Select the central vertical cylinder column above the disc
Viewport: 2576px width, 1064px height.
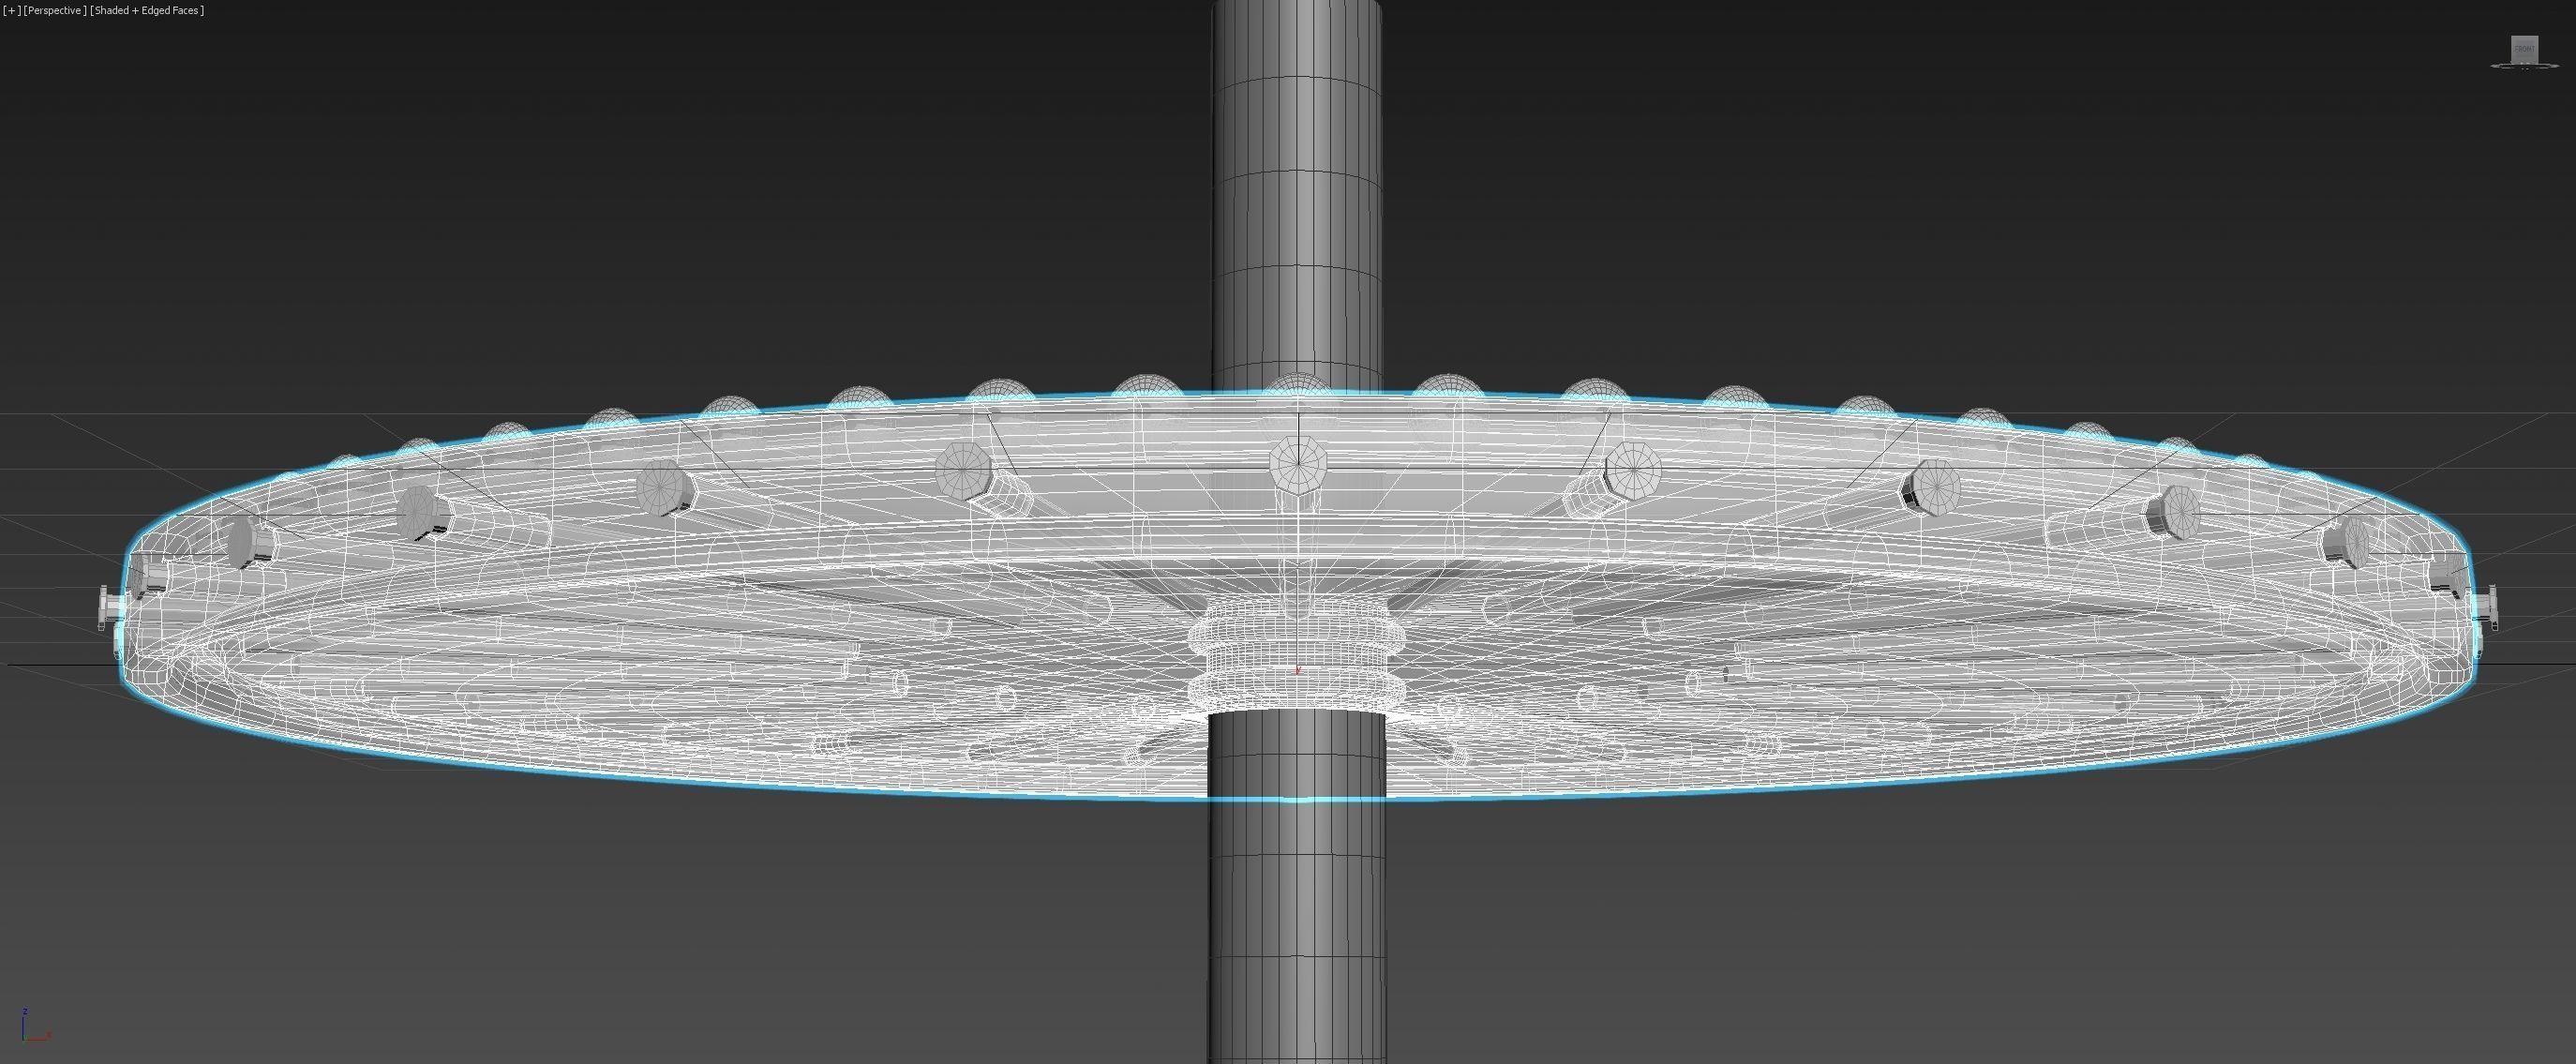[x=1297, y=195]
